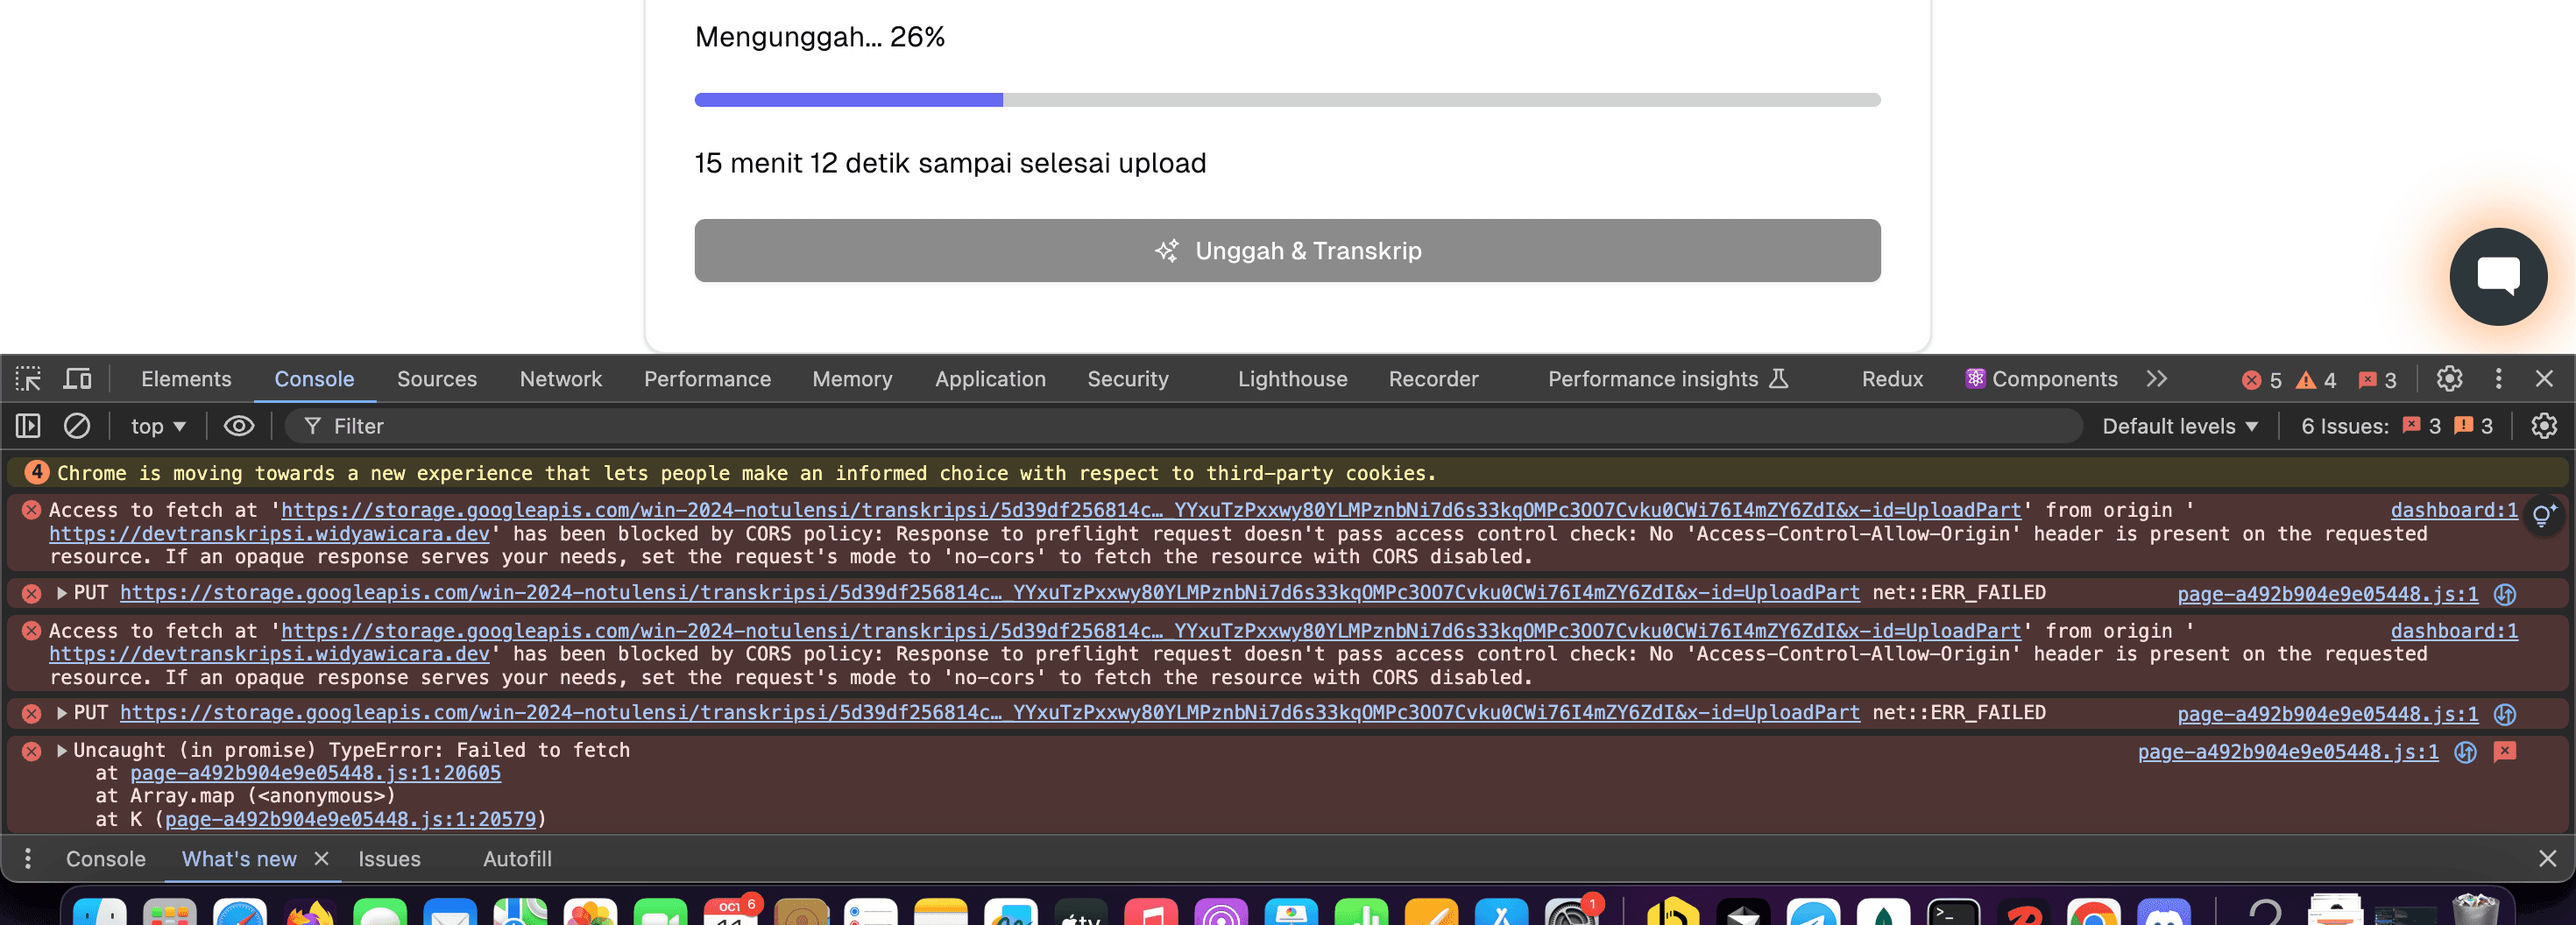This screenshot has width=2576, height=925.
Task: Open the Issues drawer tab
Action: (389, 859)
